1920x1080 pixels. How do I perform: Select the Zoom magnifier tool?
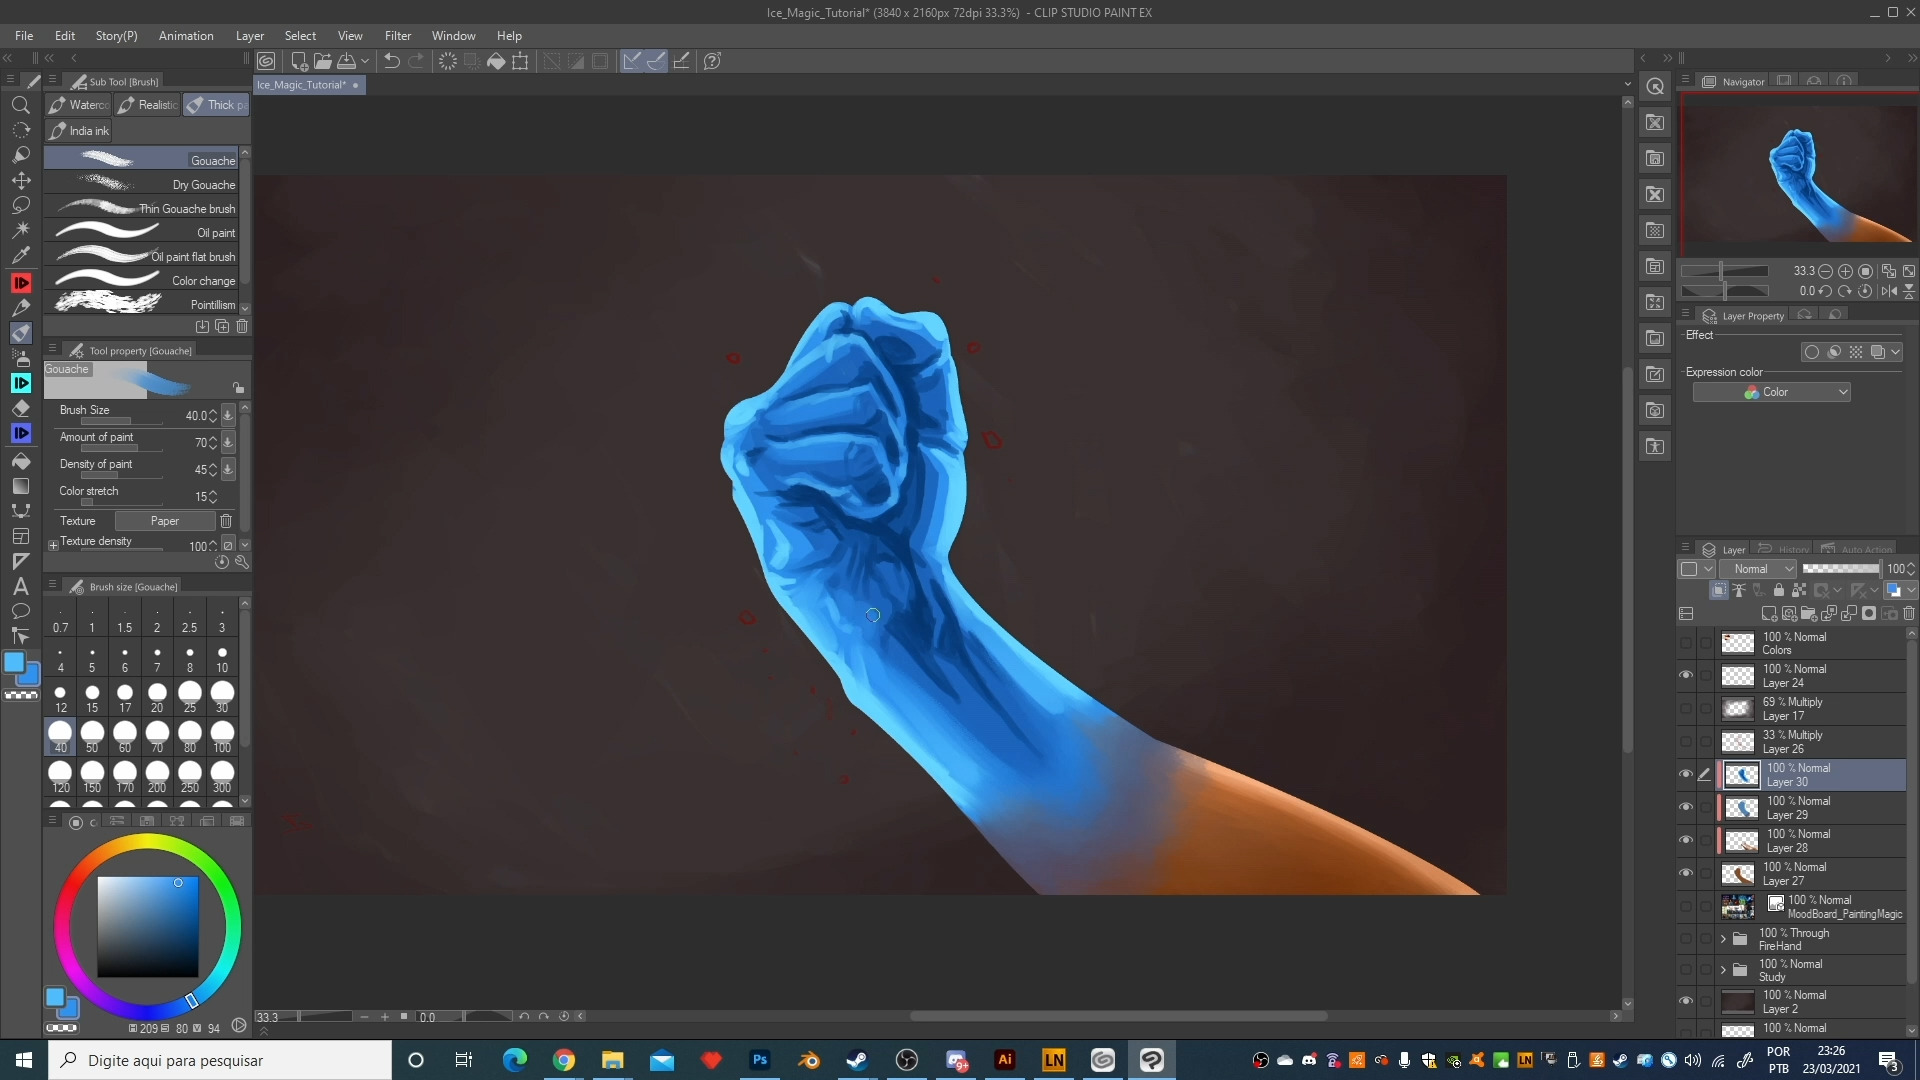(x=20, y=105)
